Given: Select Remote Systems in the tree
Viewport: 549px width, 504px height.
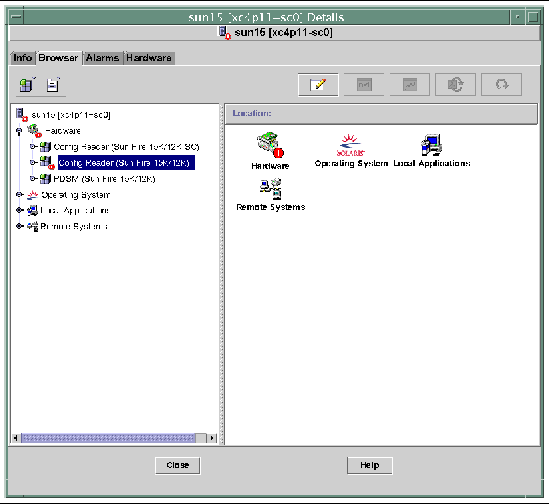Looking at the screenshot, I should [x=74, y=227].
